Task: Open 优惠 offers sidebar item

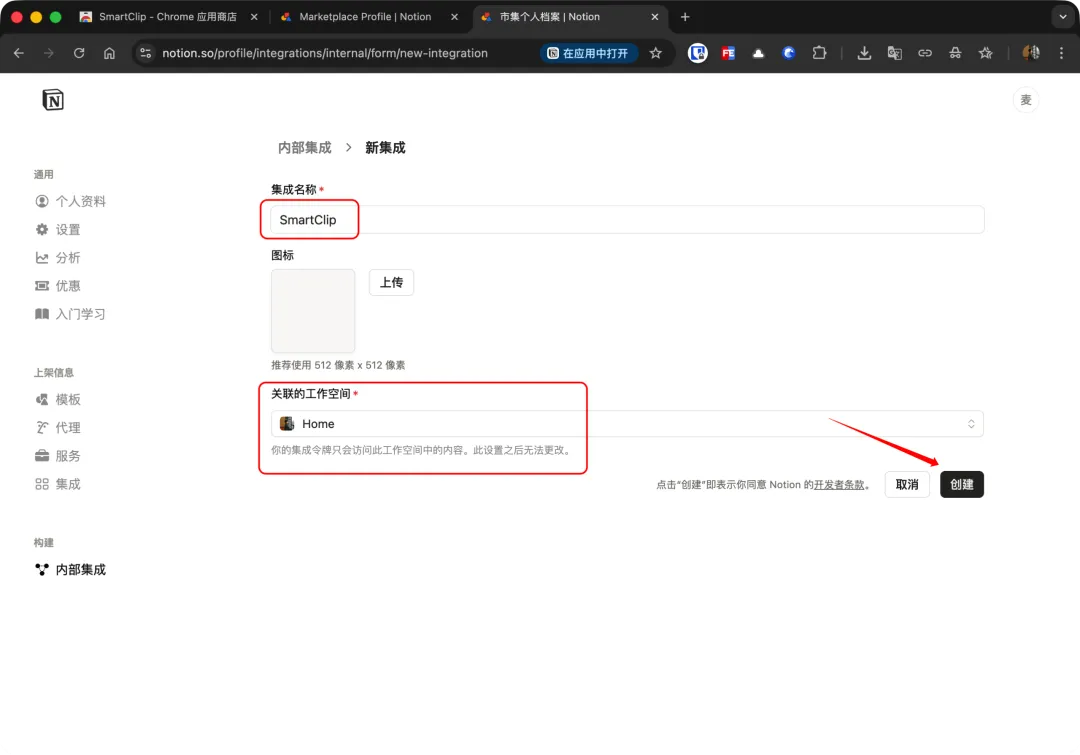Action: (58, 286)
